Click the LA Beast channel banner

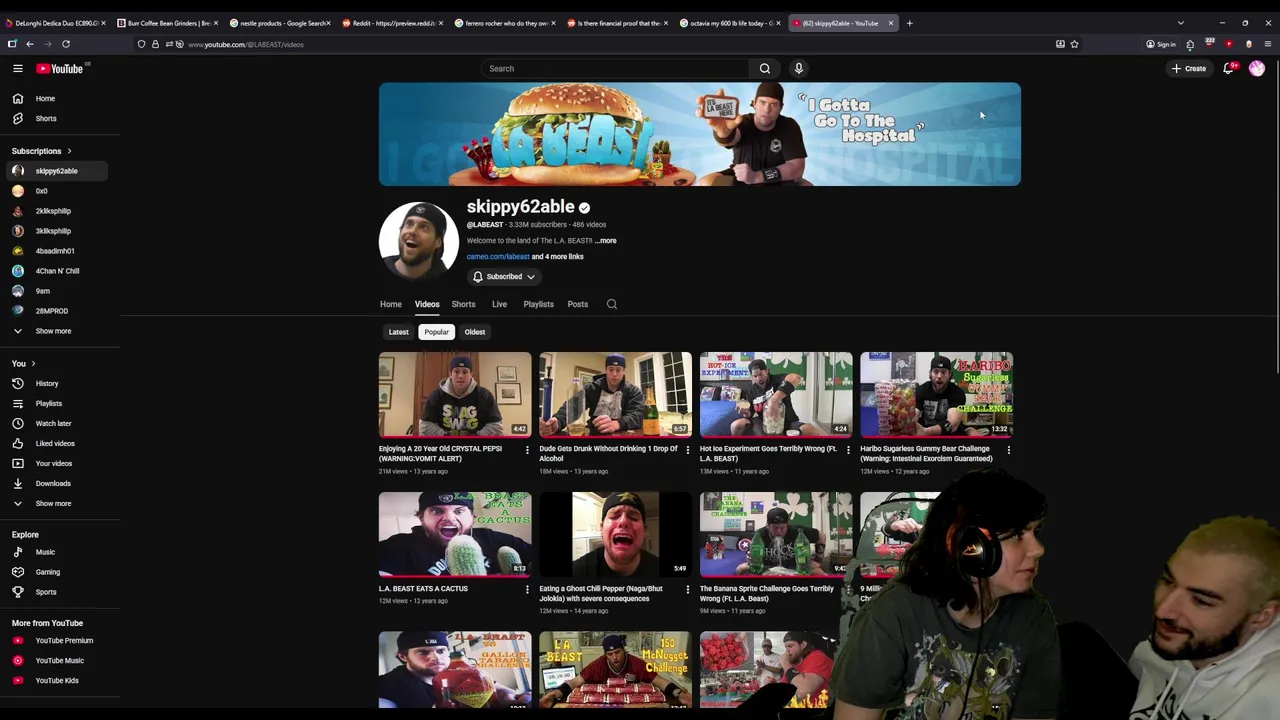tap(700, 134)
